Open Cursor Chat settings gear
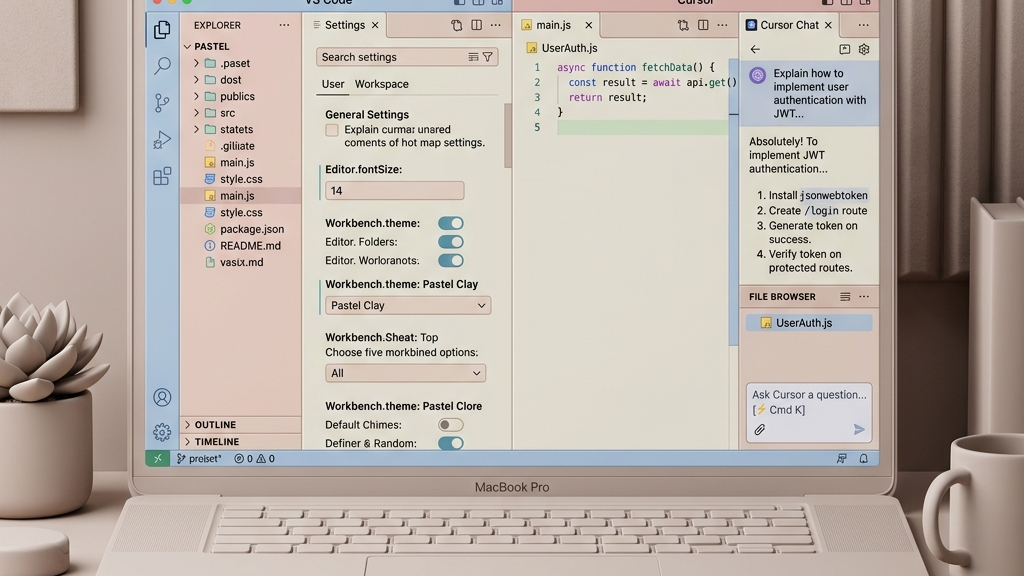The height and width of the screenshot is (576, 1024). point(864,49)
